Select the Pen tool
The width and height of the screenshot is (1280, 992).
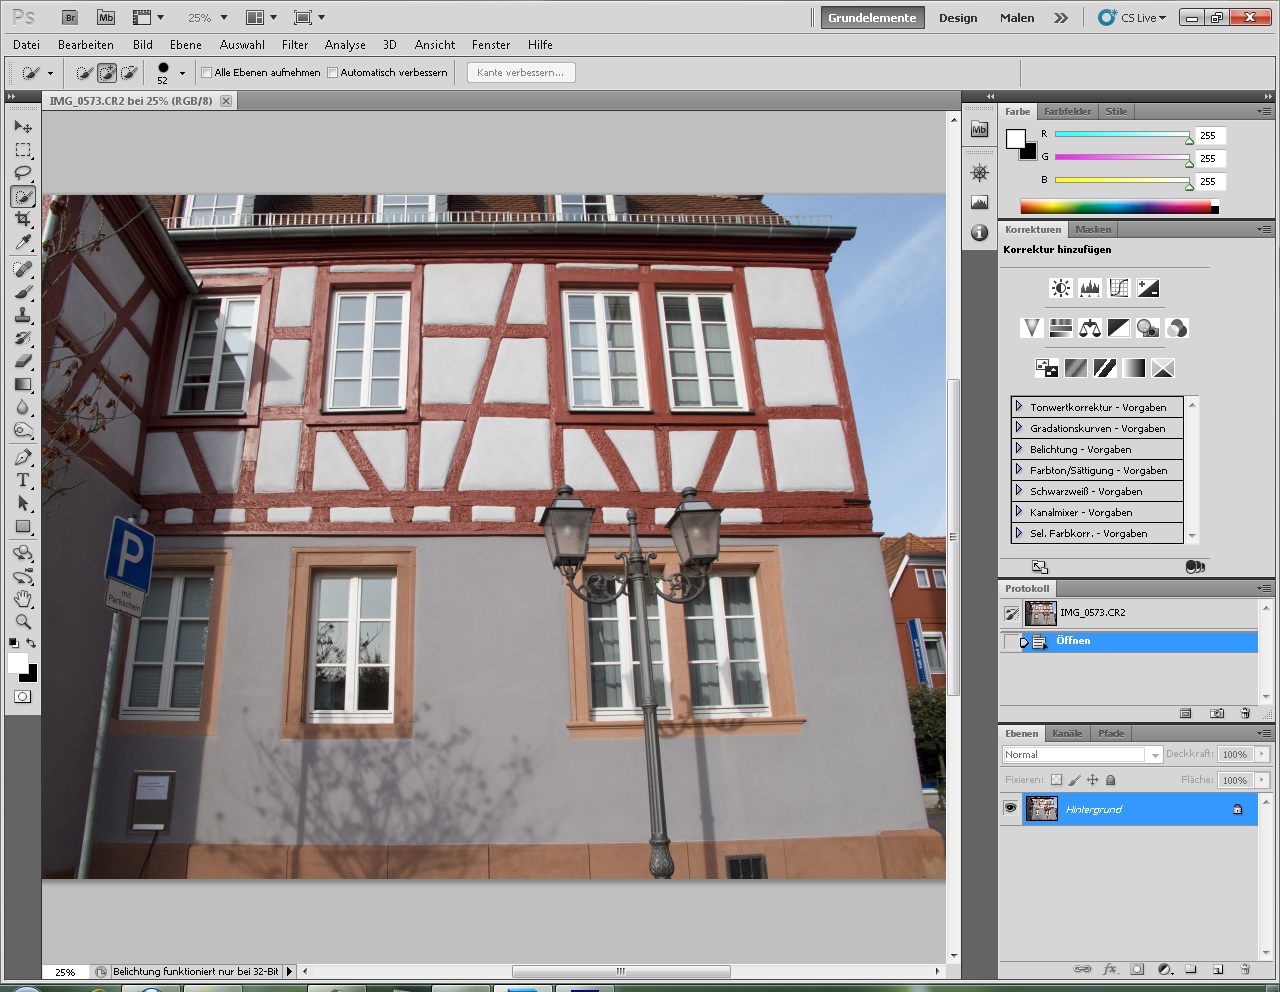(23, 457)
